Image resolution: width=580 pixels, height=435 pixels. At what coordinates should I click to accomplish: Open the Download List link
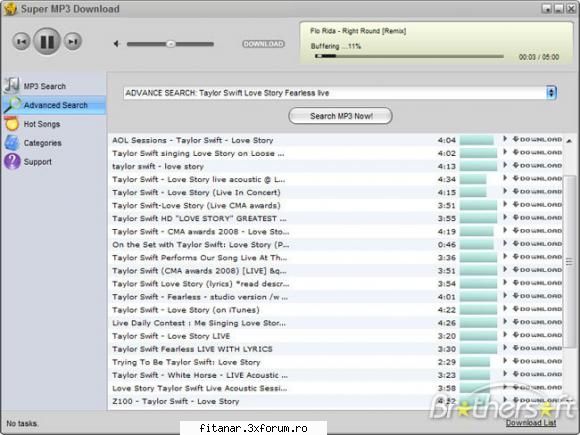(x=531, y=422)
